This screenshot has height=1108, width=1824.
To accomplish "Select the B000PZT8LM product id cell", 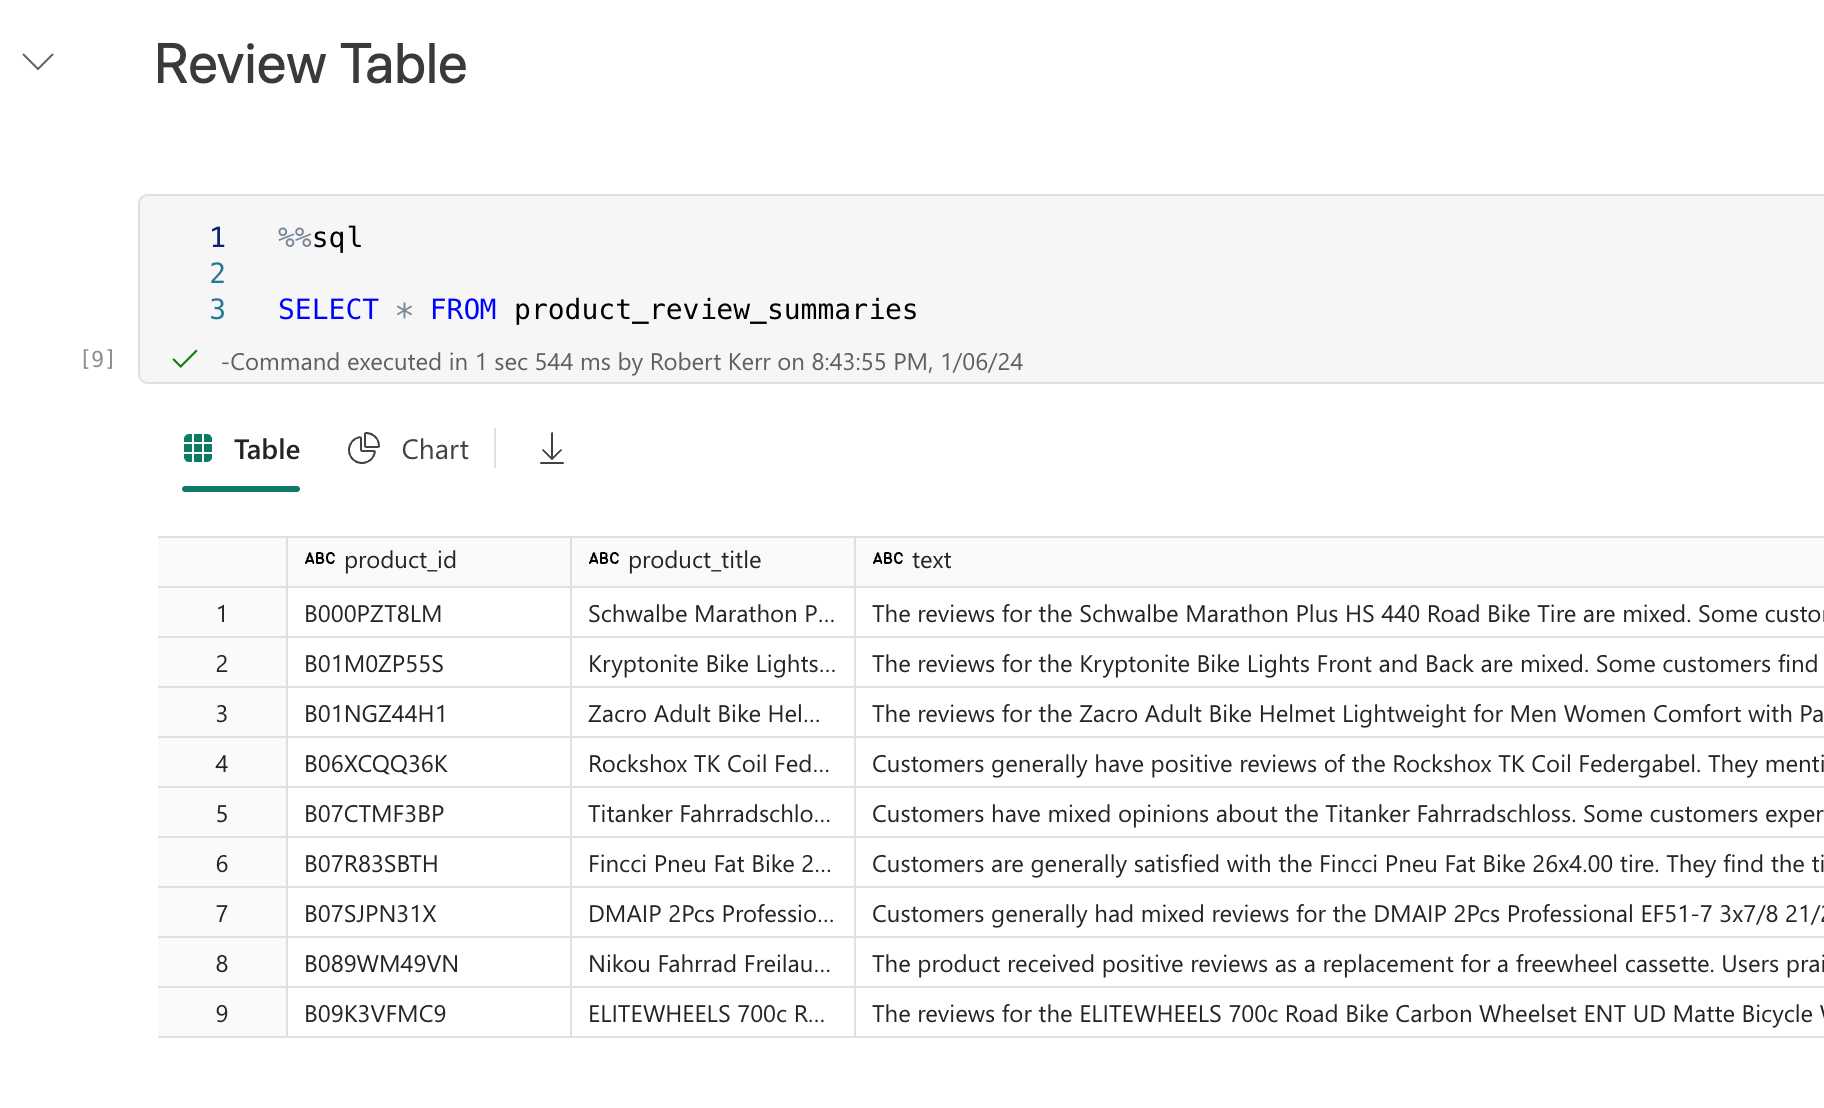I will click(x=373, y=614).
